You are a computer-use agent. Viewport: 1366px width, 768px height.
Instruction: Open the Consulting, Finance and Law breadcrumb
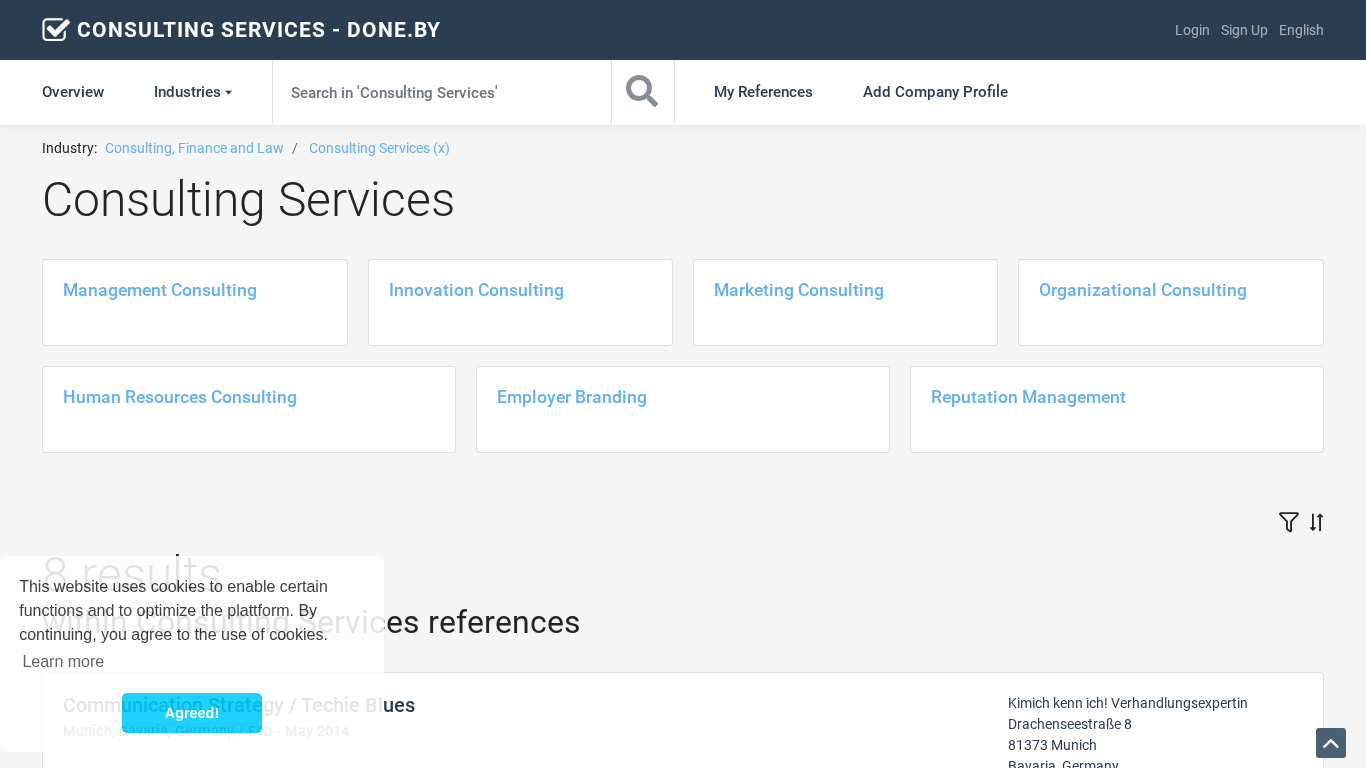point(194,148)
